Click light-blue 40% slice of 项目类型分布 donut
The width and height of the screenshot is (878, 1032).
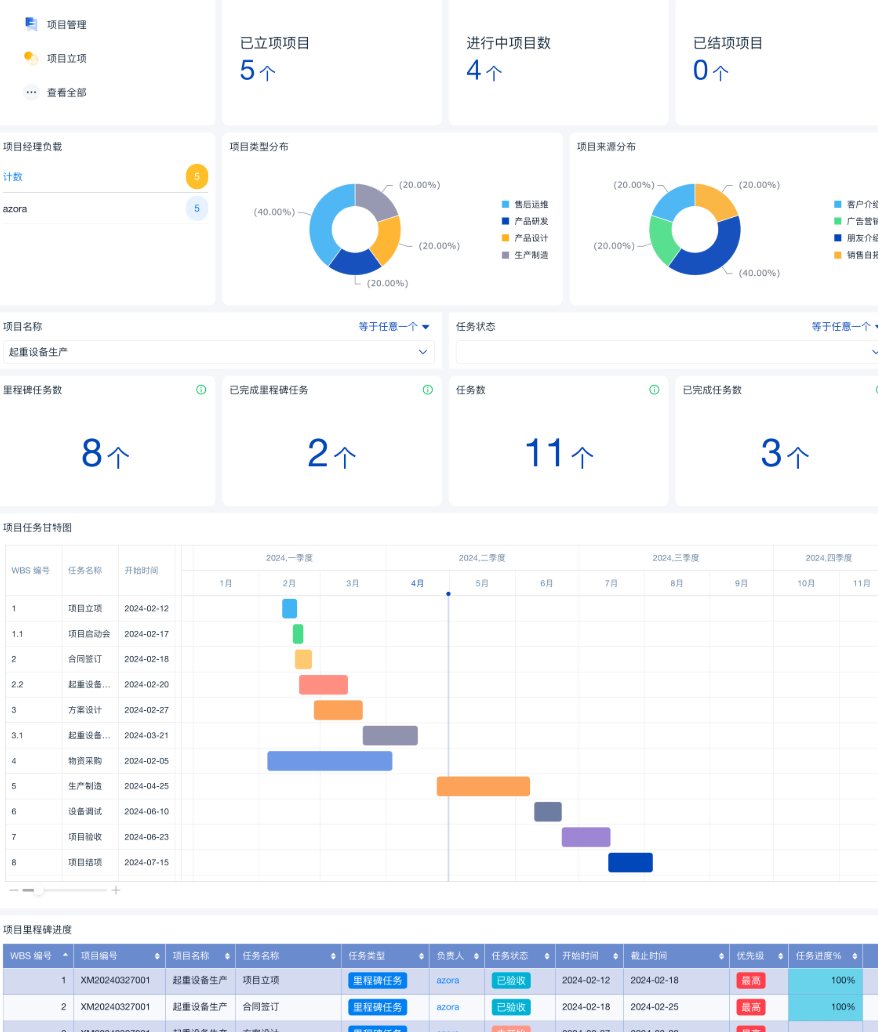(x=322, y=220)
